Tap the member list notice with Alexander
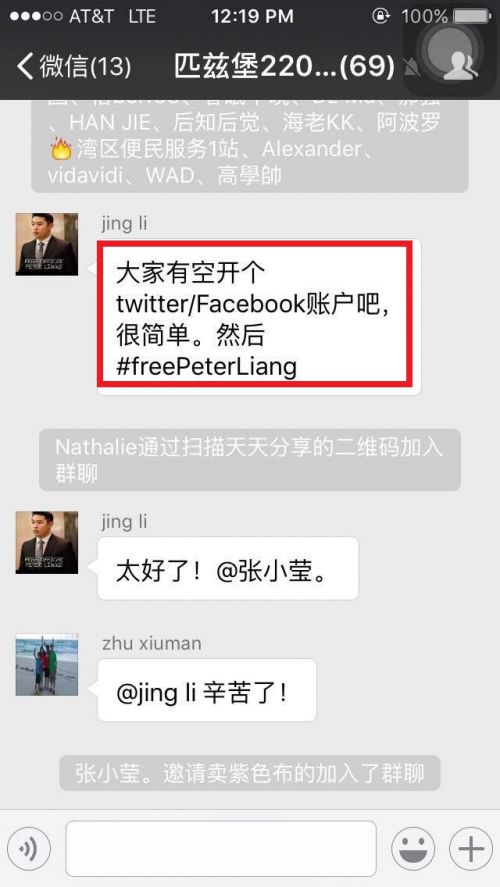Screen dimensions: 500x887 pos(250,146)
